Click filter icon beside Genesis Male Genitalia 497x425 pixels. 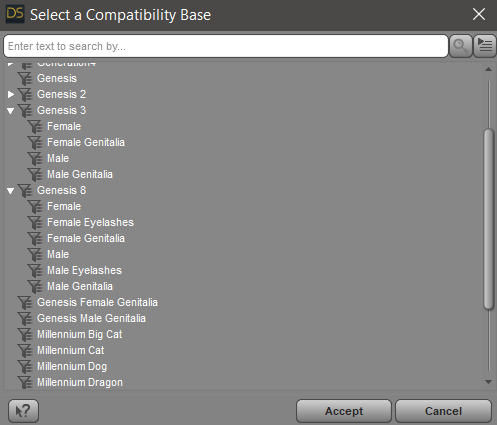(26, 318)
